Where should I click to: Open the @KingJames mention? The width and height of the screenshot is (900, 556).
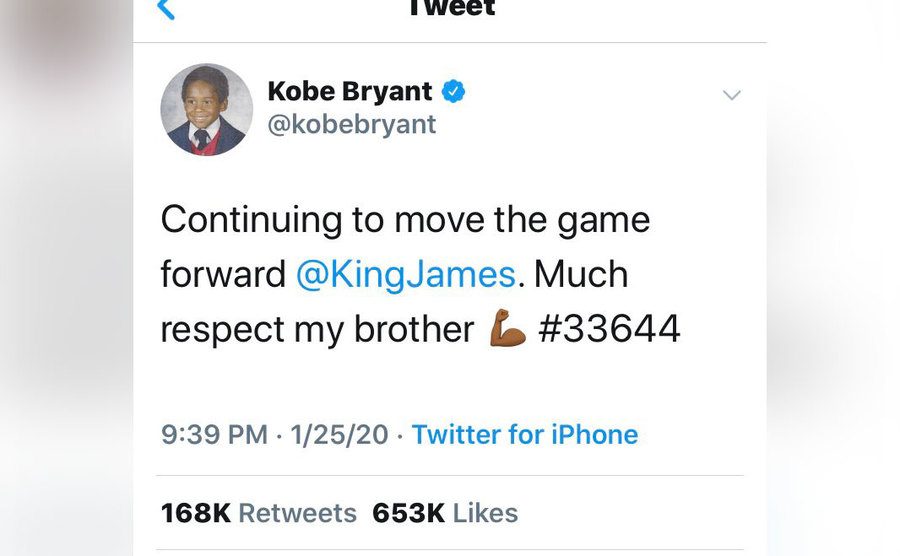405,275
